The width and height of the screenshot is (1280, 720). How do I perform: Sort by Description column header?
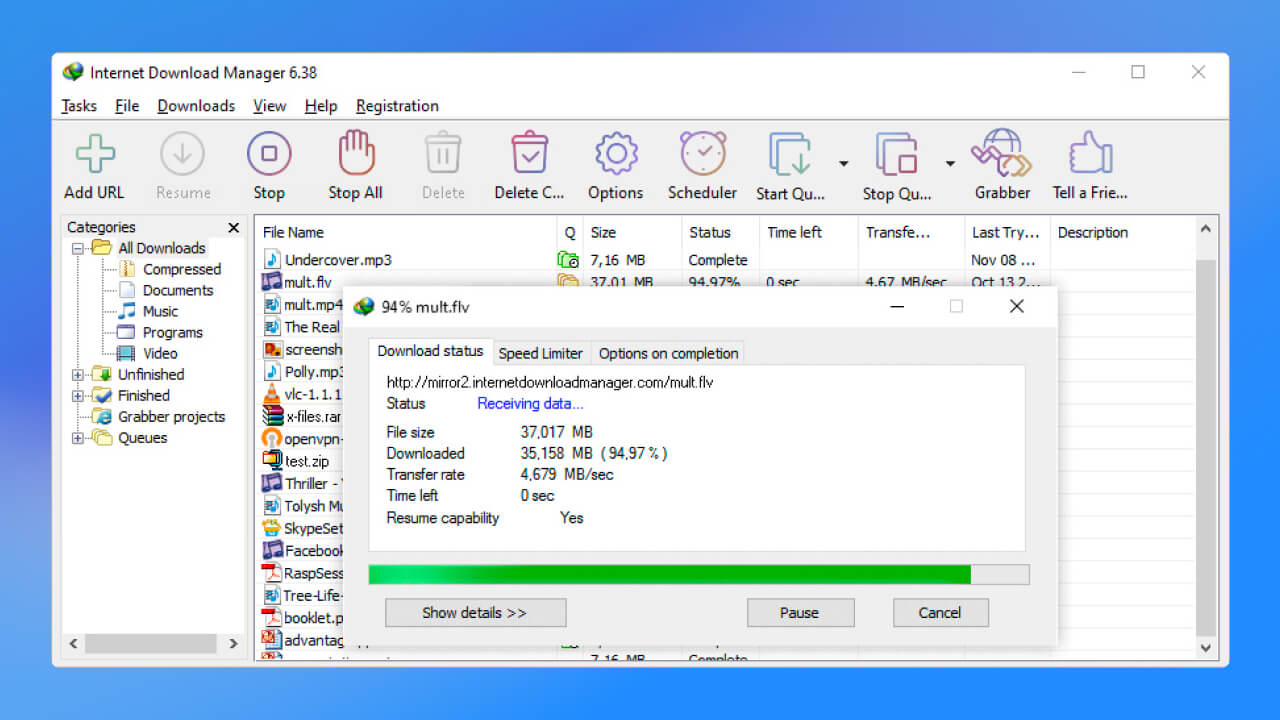(x=1122, y=232)
